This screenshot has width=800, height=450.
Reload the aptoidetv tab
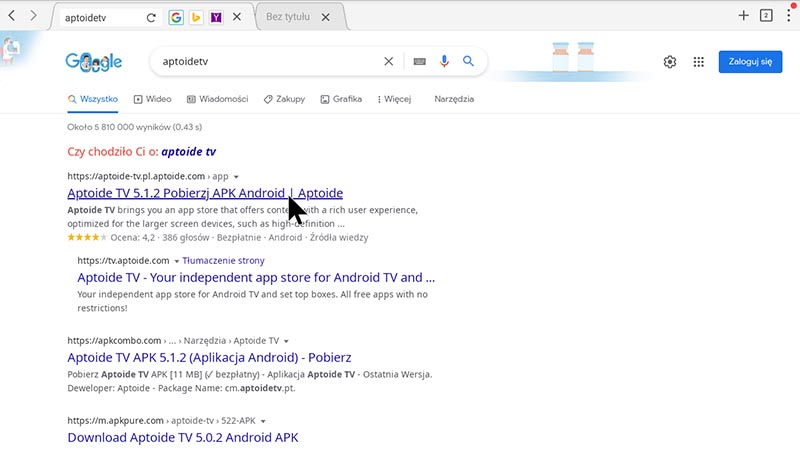[151, 18]
